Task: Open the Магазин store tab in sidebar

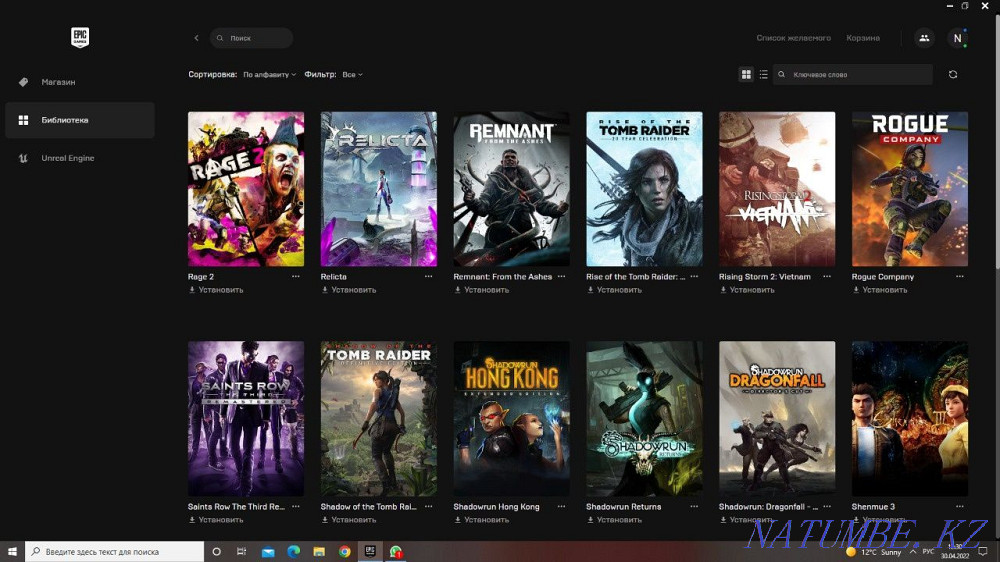Action: [58, 82]
